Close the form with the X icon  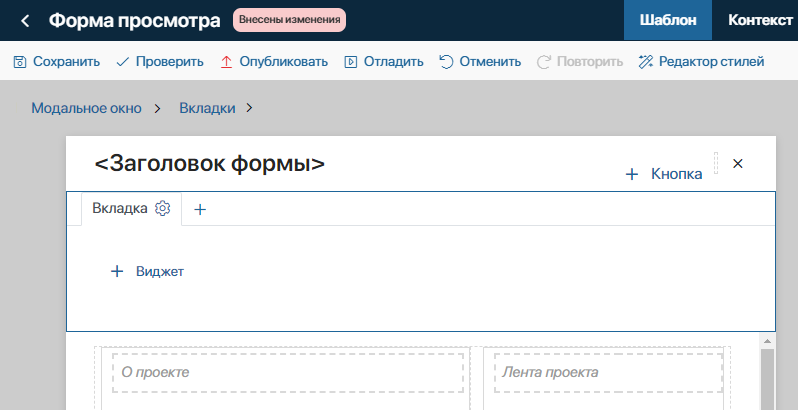pyautogui.click(x=737, y=163)
